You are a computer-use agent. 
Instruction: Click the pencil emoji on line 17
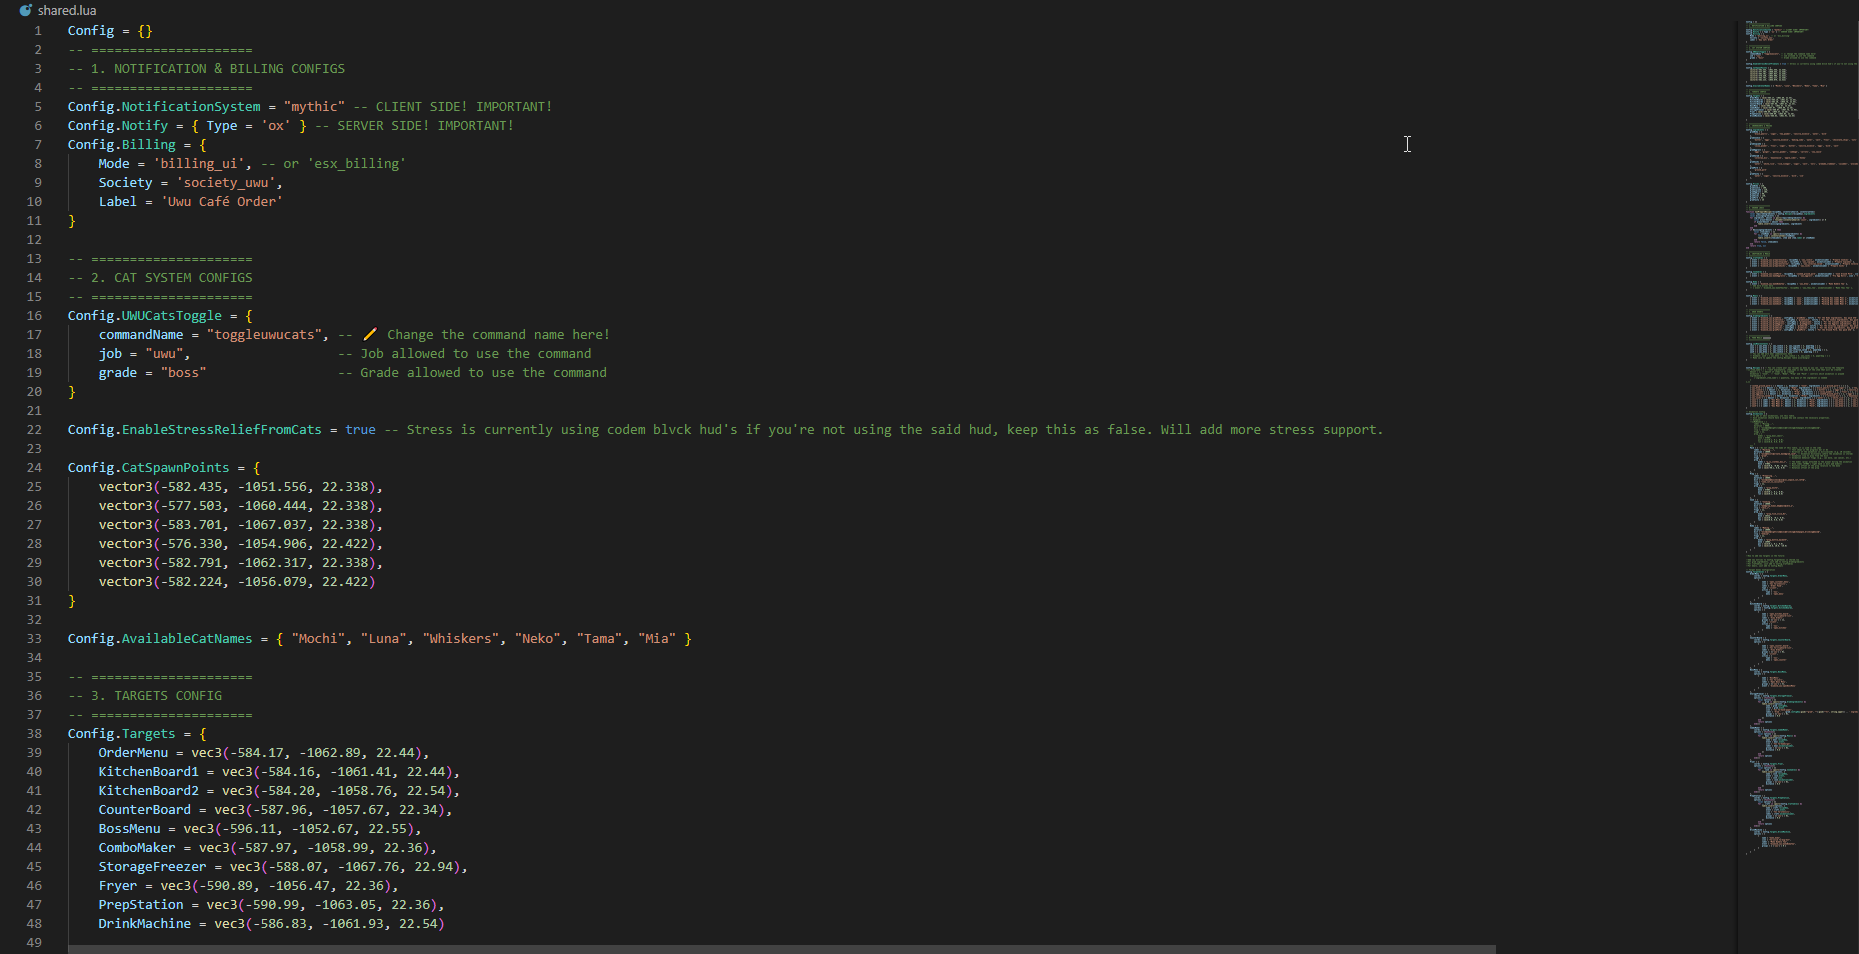click(369, 335)
